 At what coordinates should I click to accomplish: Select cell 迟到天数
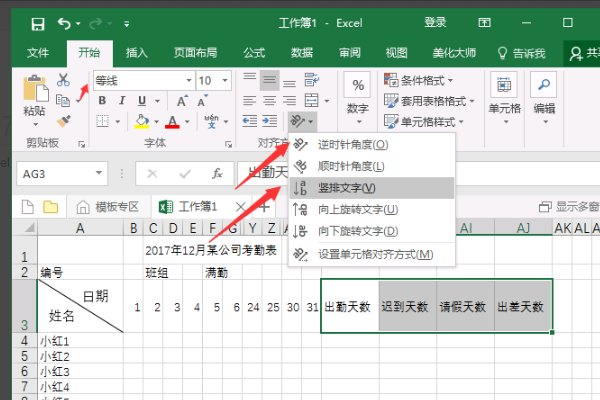coord(407,306)
